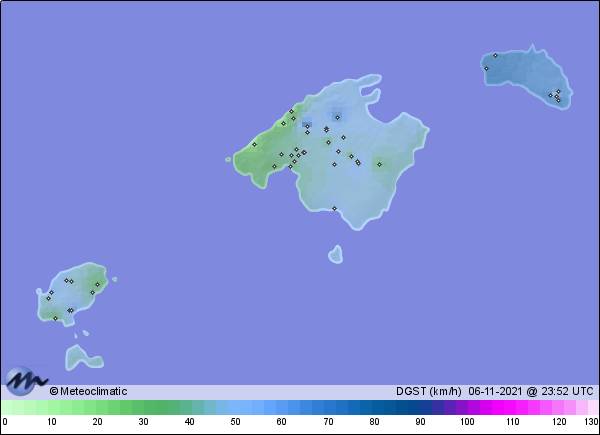The height and width of the screenshot is (435, 600).
Task: Click the Dragonera islet off western Mallorca
Action: tap(228, 160)
